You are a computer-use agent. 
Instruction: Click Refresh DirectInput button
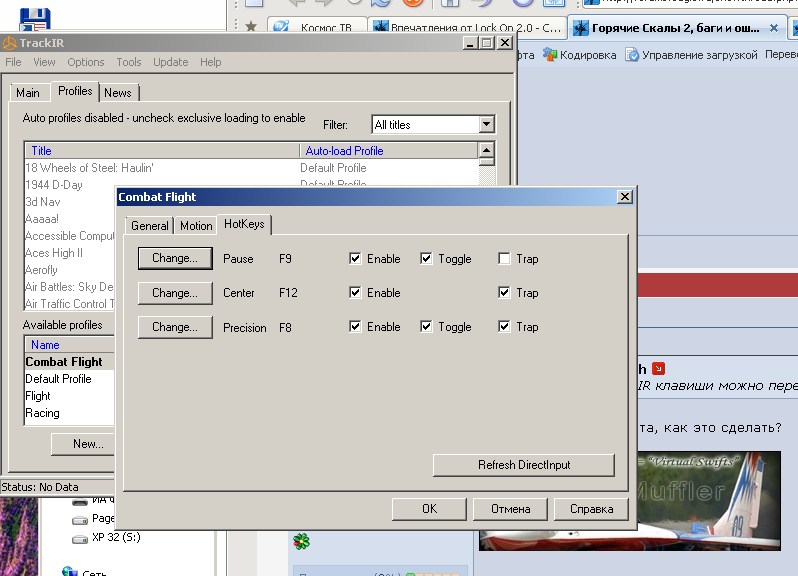tap(524, 465)
